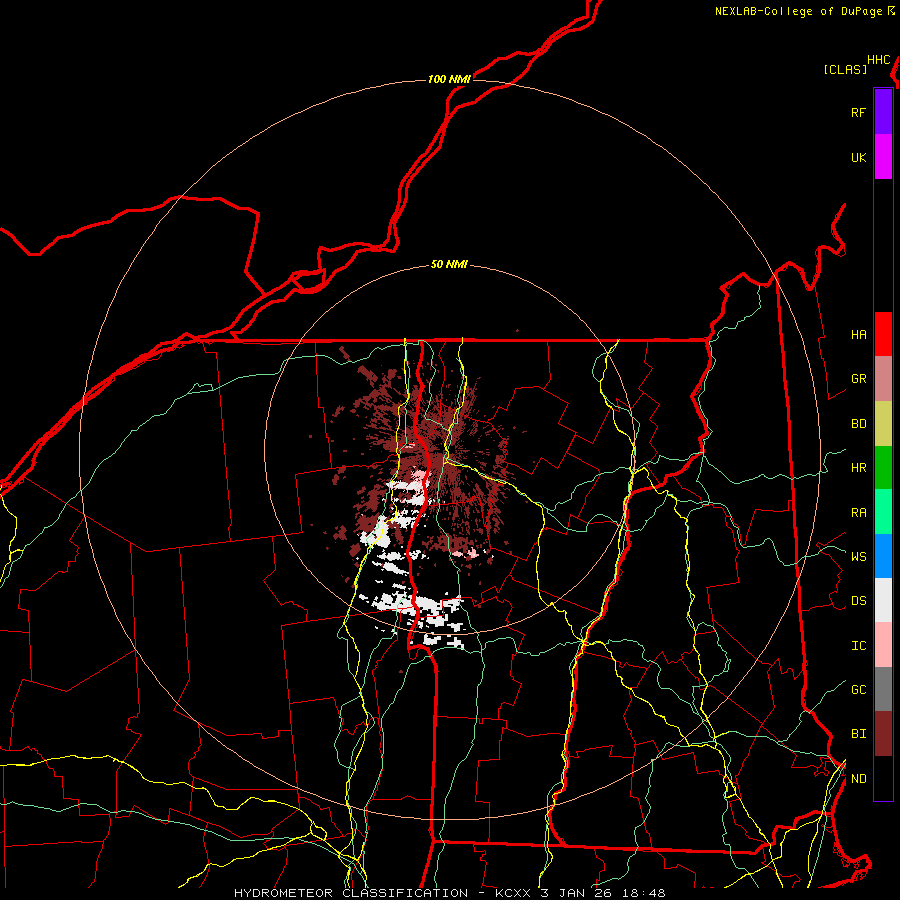Click the HA red legend swatch
Viewport: 900px width, 900px height.
click(x=883, y=334)
